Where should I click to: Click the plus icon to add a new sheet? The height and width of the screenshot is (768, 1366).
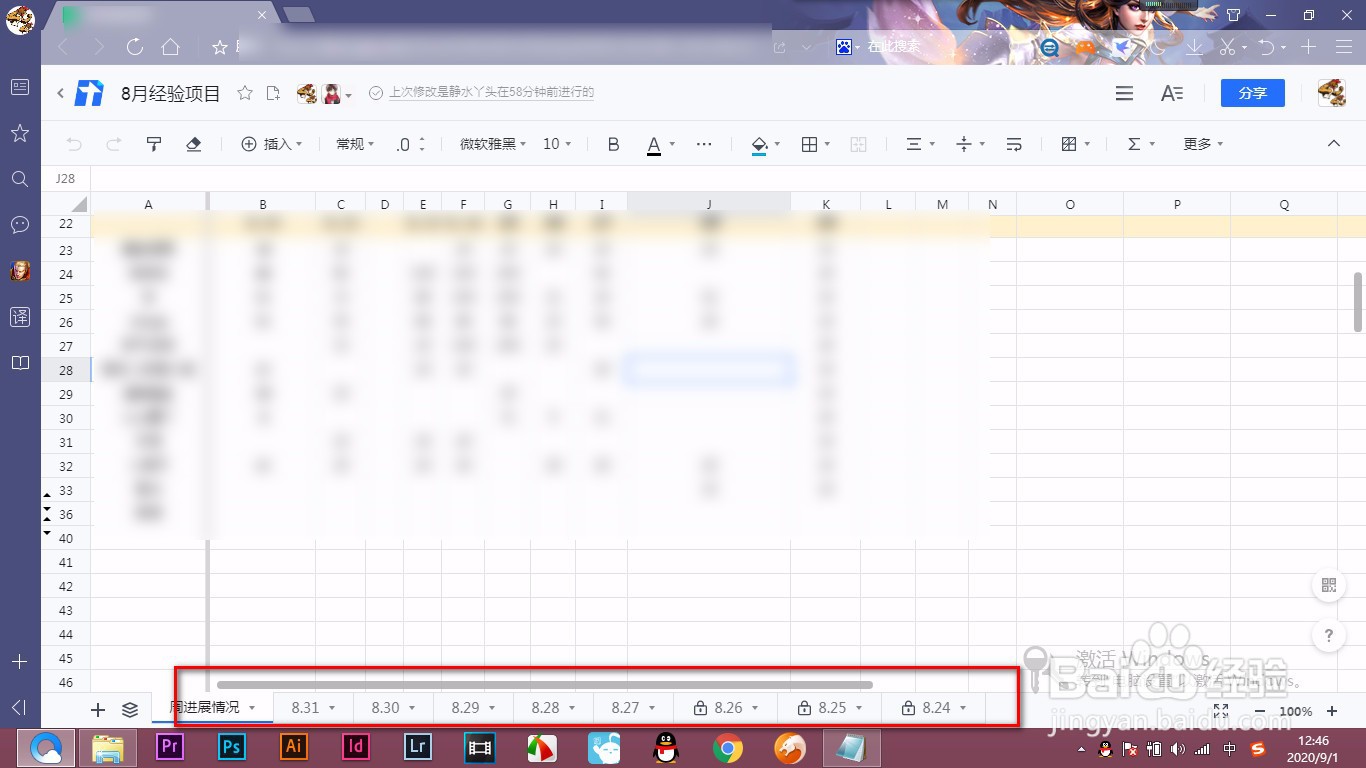point(97,709)
